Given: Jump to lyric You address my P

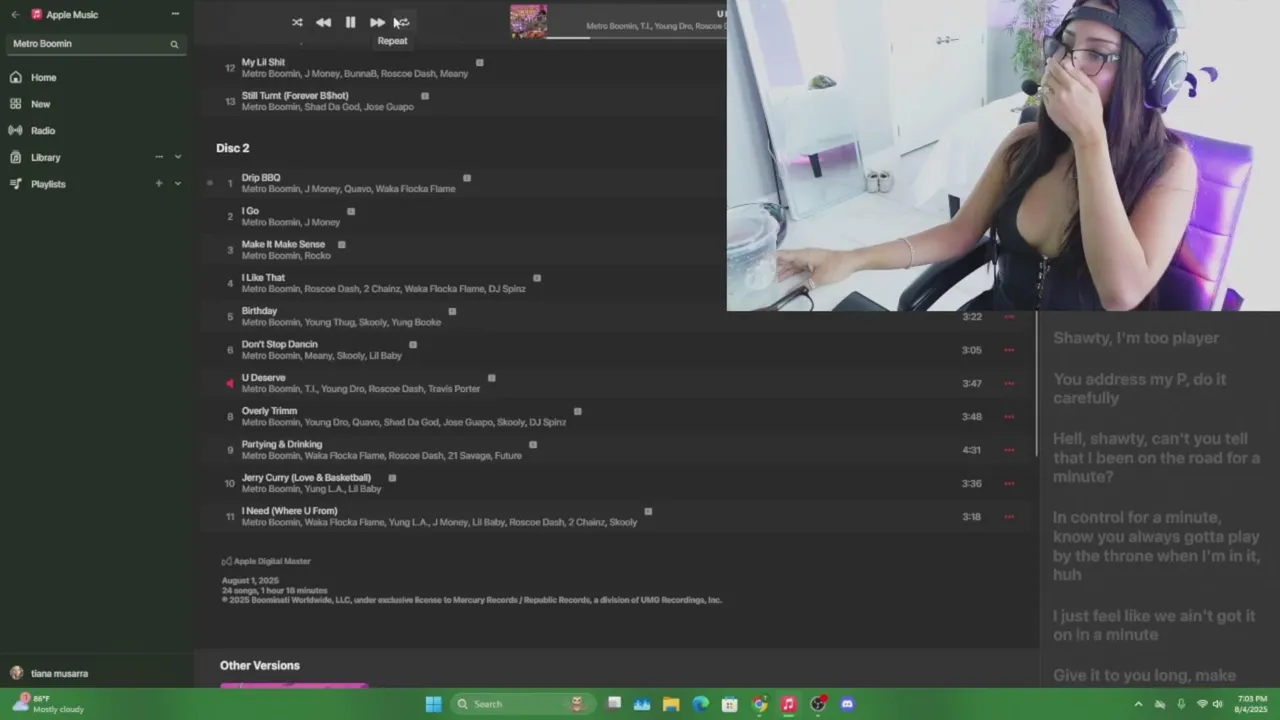Looking at the screenshot, I should coord(1139,388).
